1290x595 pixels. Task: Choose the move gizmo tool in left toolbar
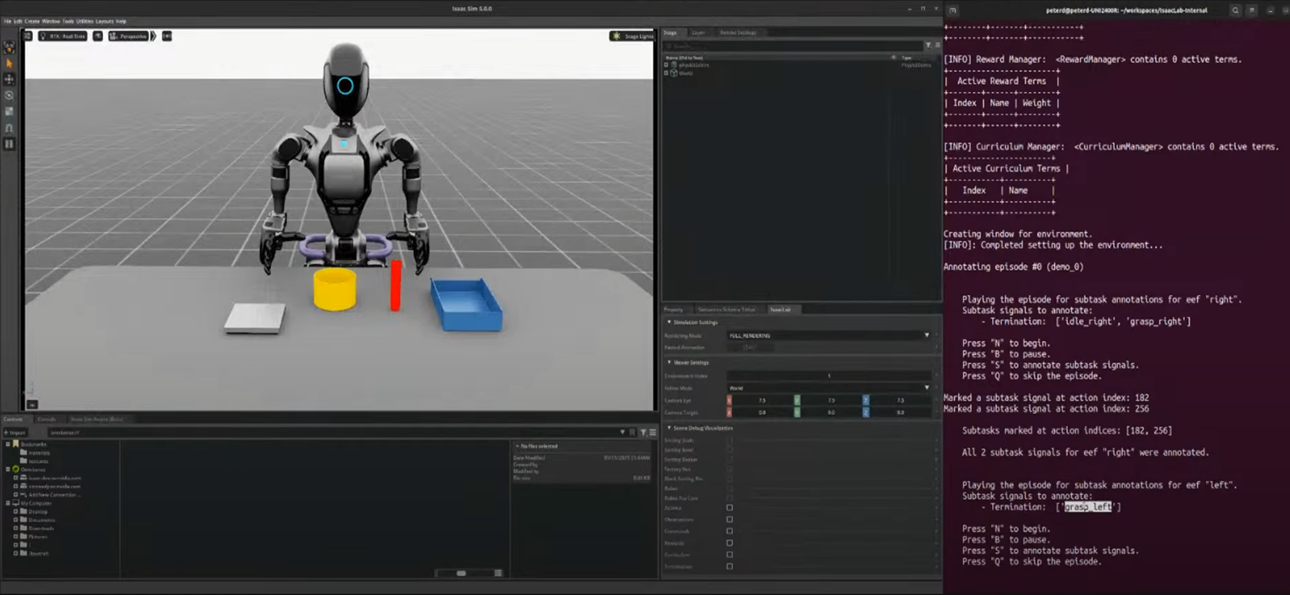pyautogui.click(x=10, y=79)
